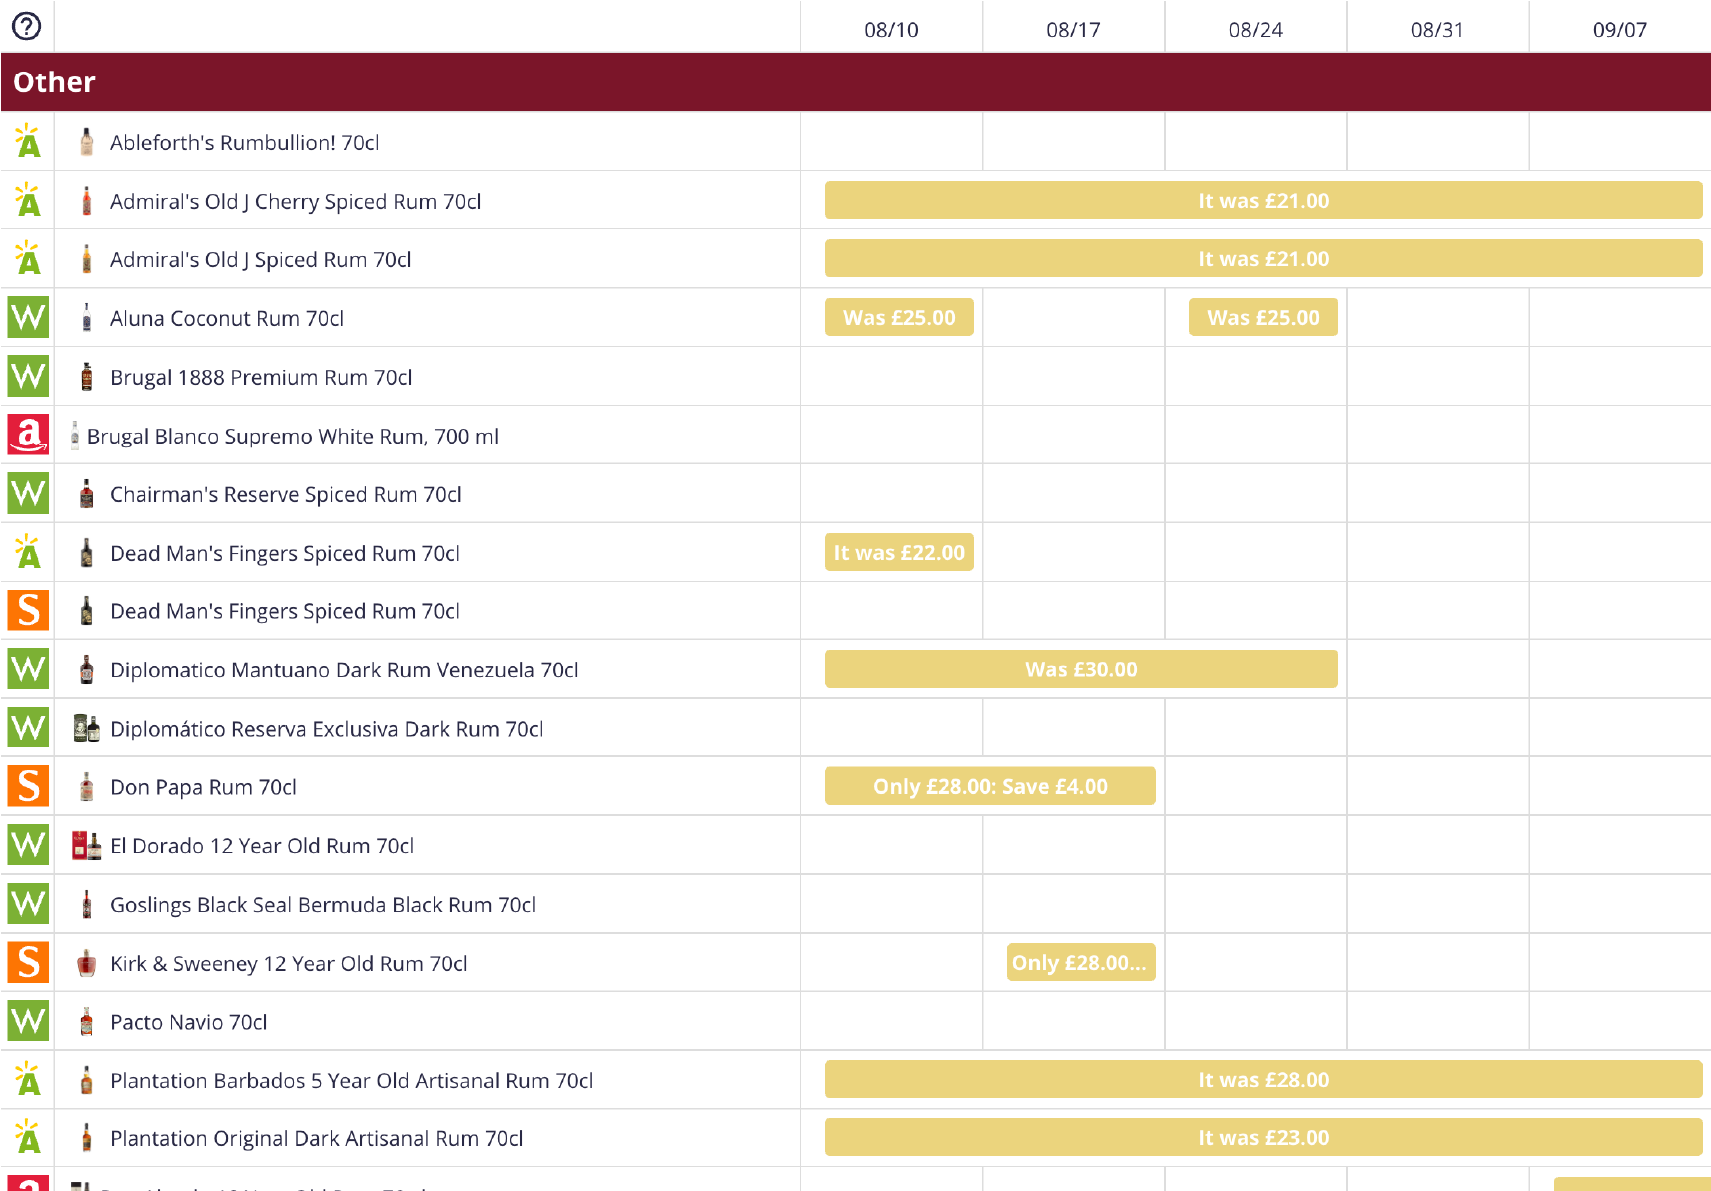Open Chairman's Reserve Spiced Rum product
Image resolution: width=1711 pixels, height=1191 pixels.
point(286,495)
